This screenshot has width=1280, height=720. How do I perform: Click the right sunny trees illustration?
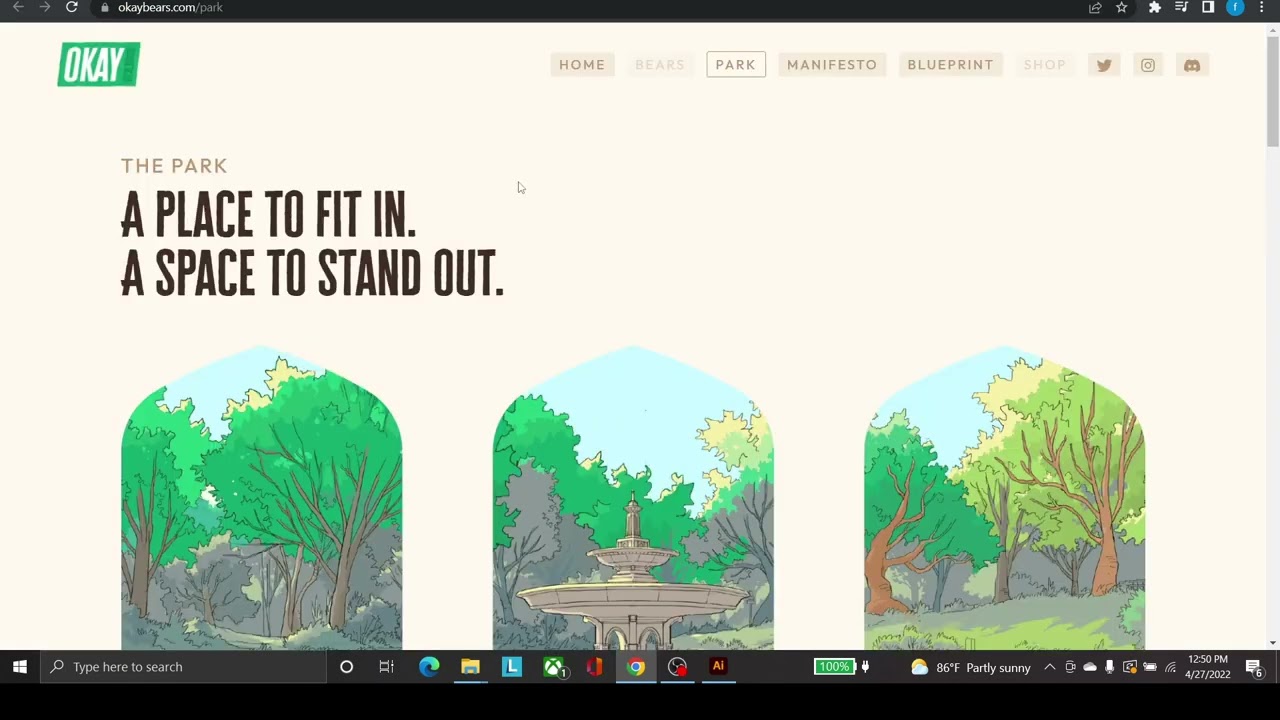click(1005, 498)
